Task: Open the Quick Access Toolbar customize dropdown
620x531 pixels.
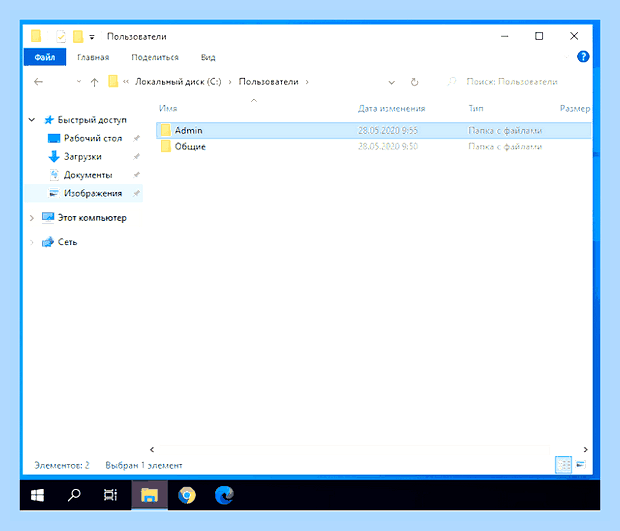Action: coord(92,37)
